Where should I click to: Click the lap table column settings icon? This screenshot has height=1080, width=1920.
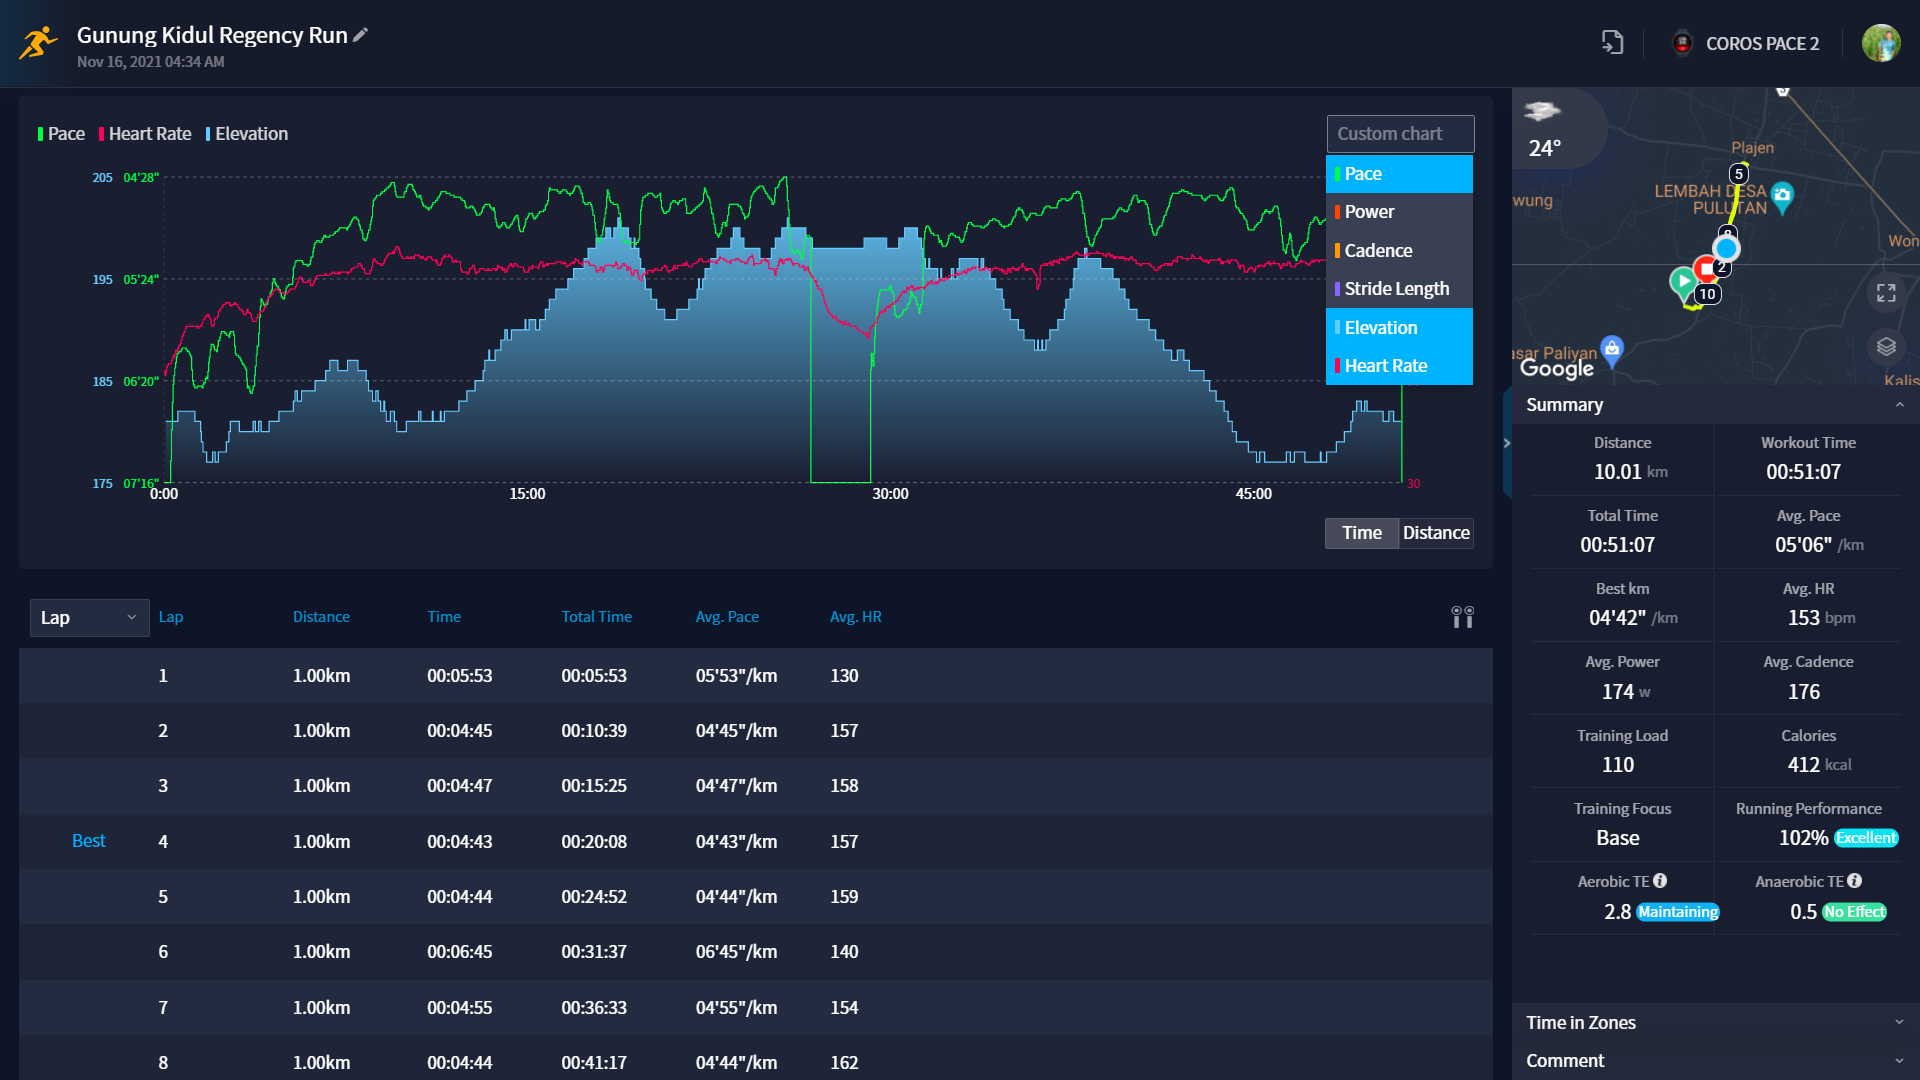1462,617
